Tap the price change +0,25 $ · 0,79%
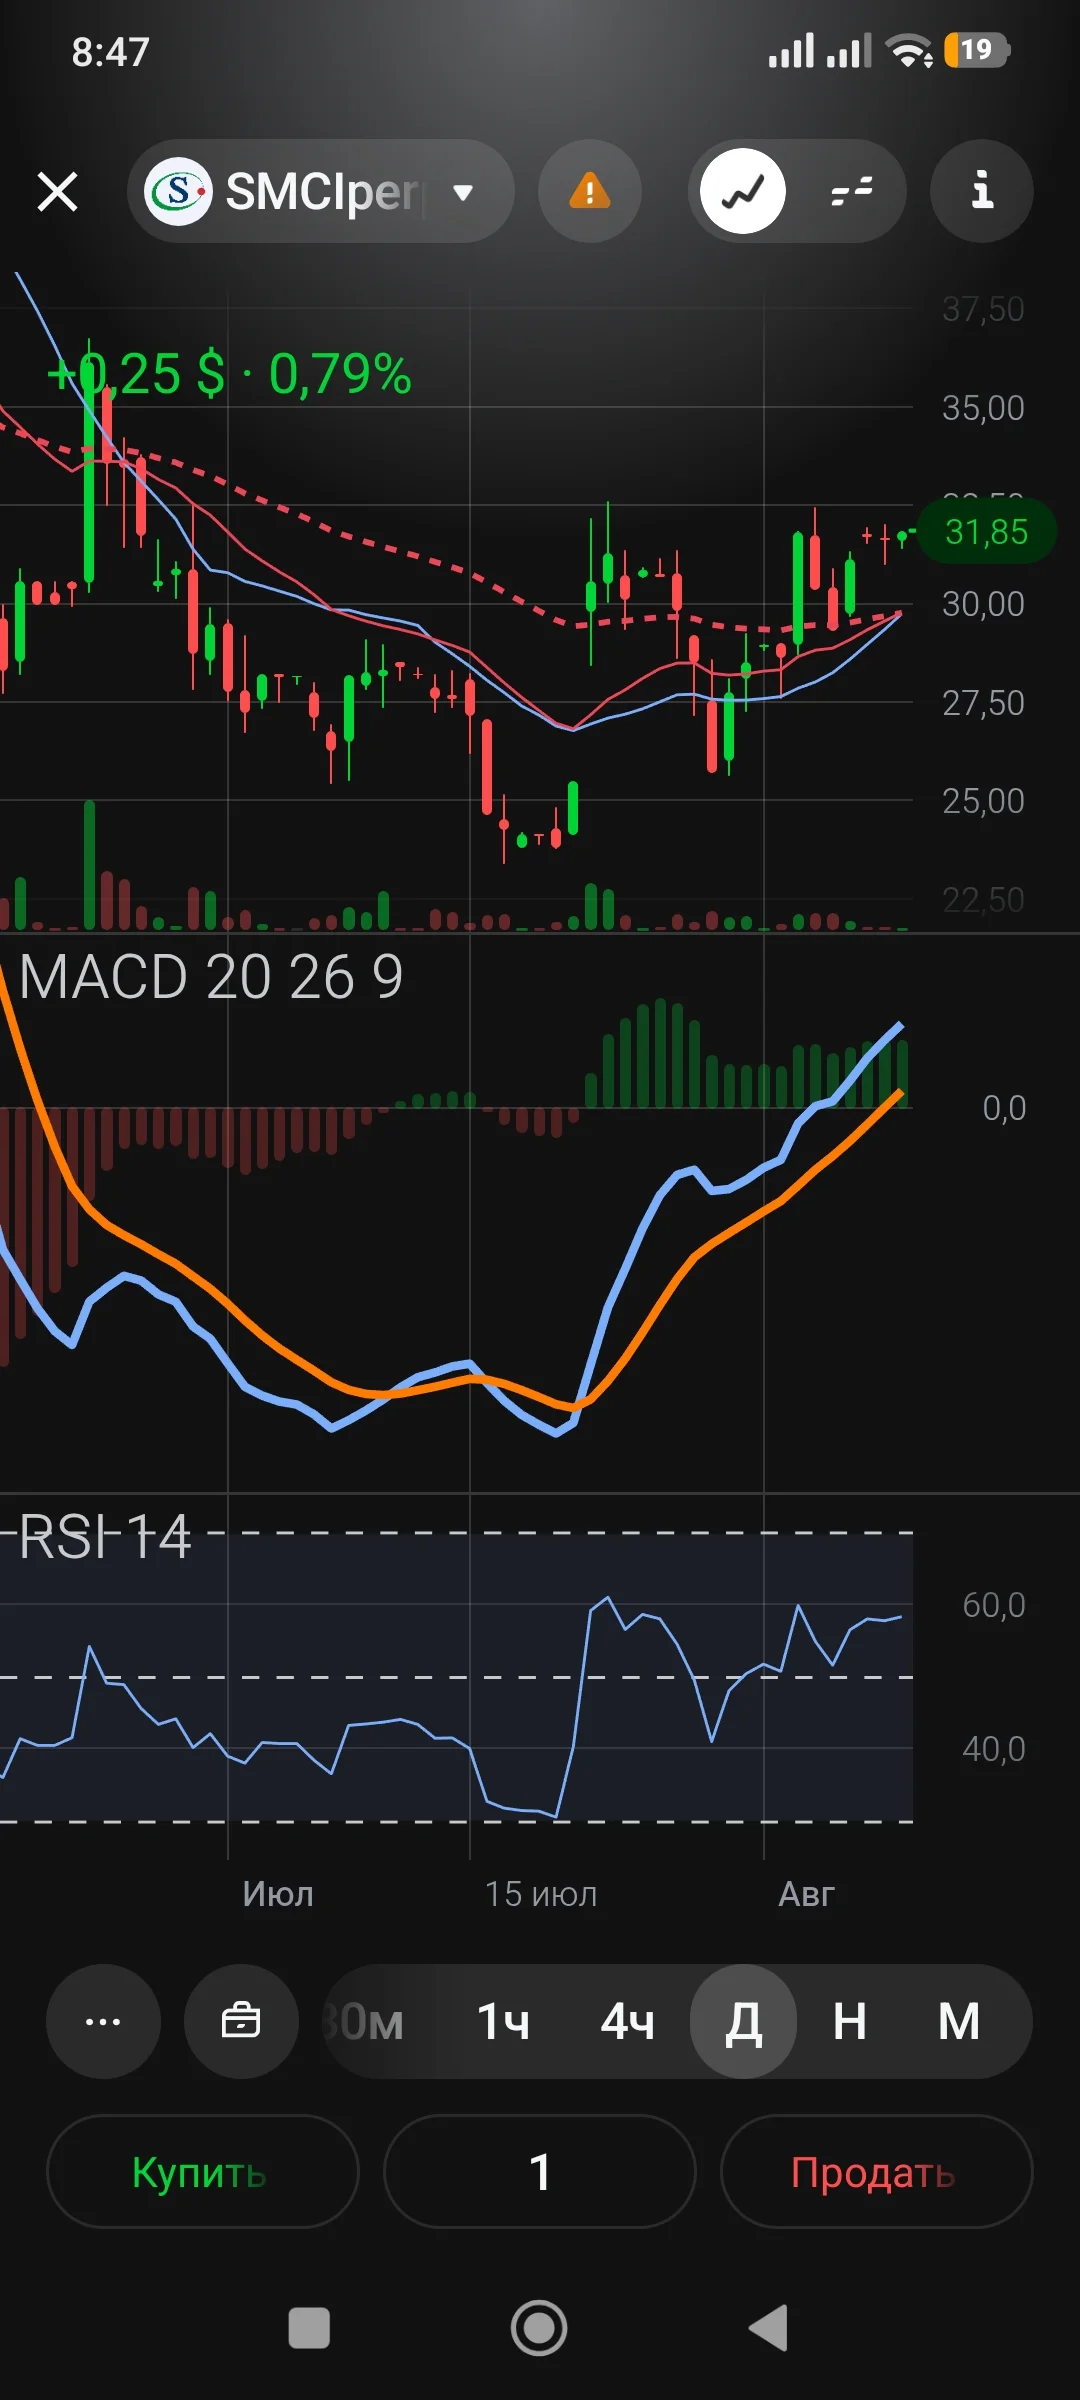Viewport: 1080px width, 2400px height. click(229, 374)
